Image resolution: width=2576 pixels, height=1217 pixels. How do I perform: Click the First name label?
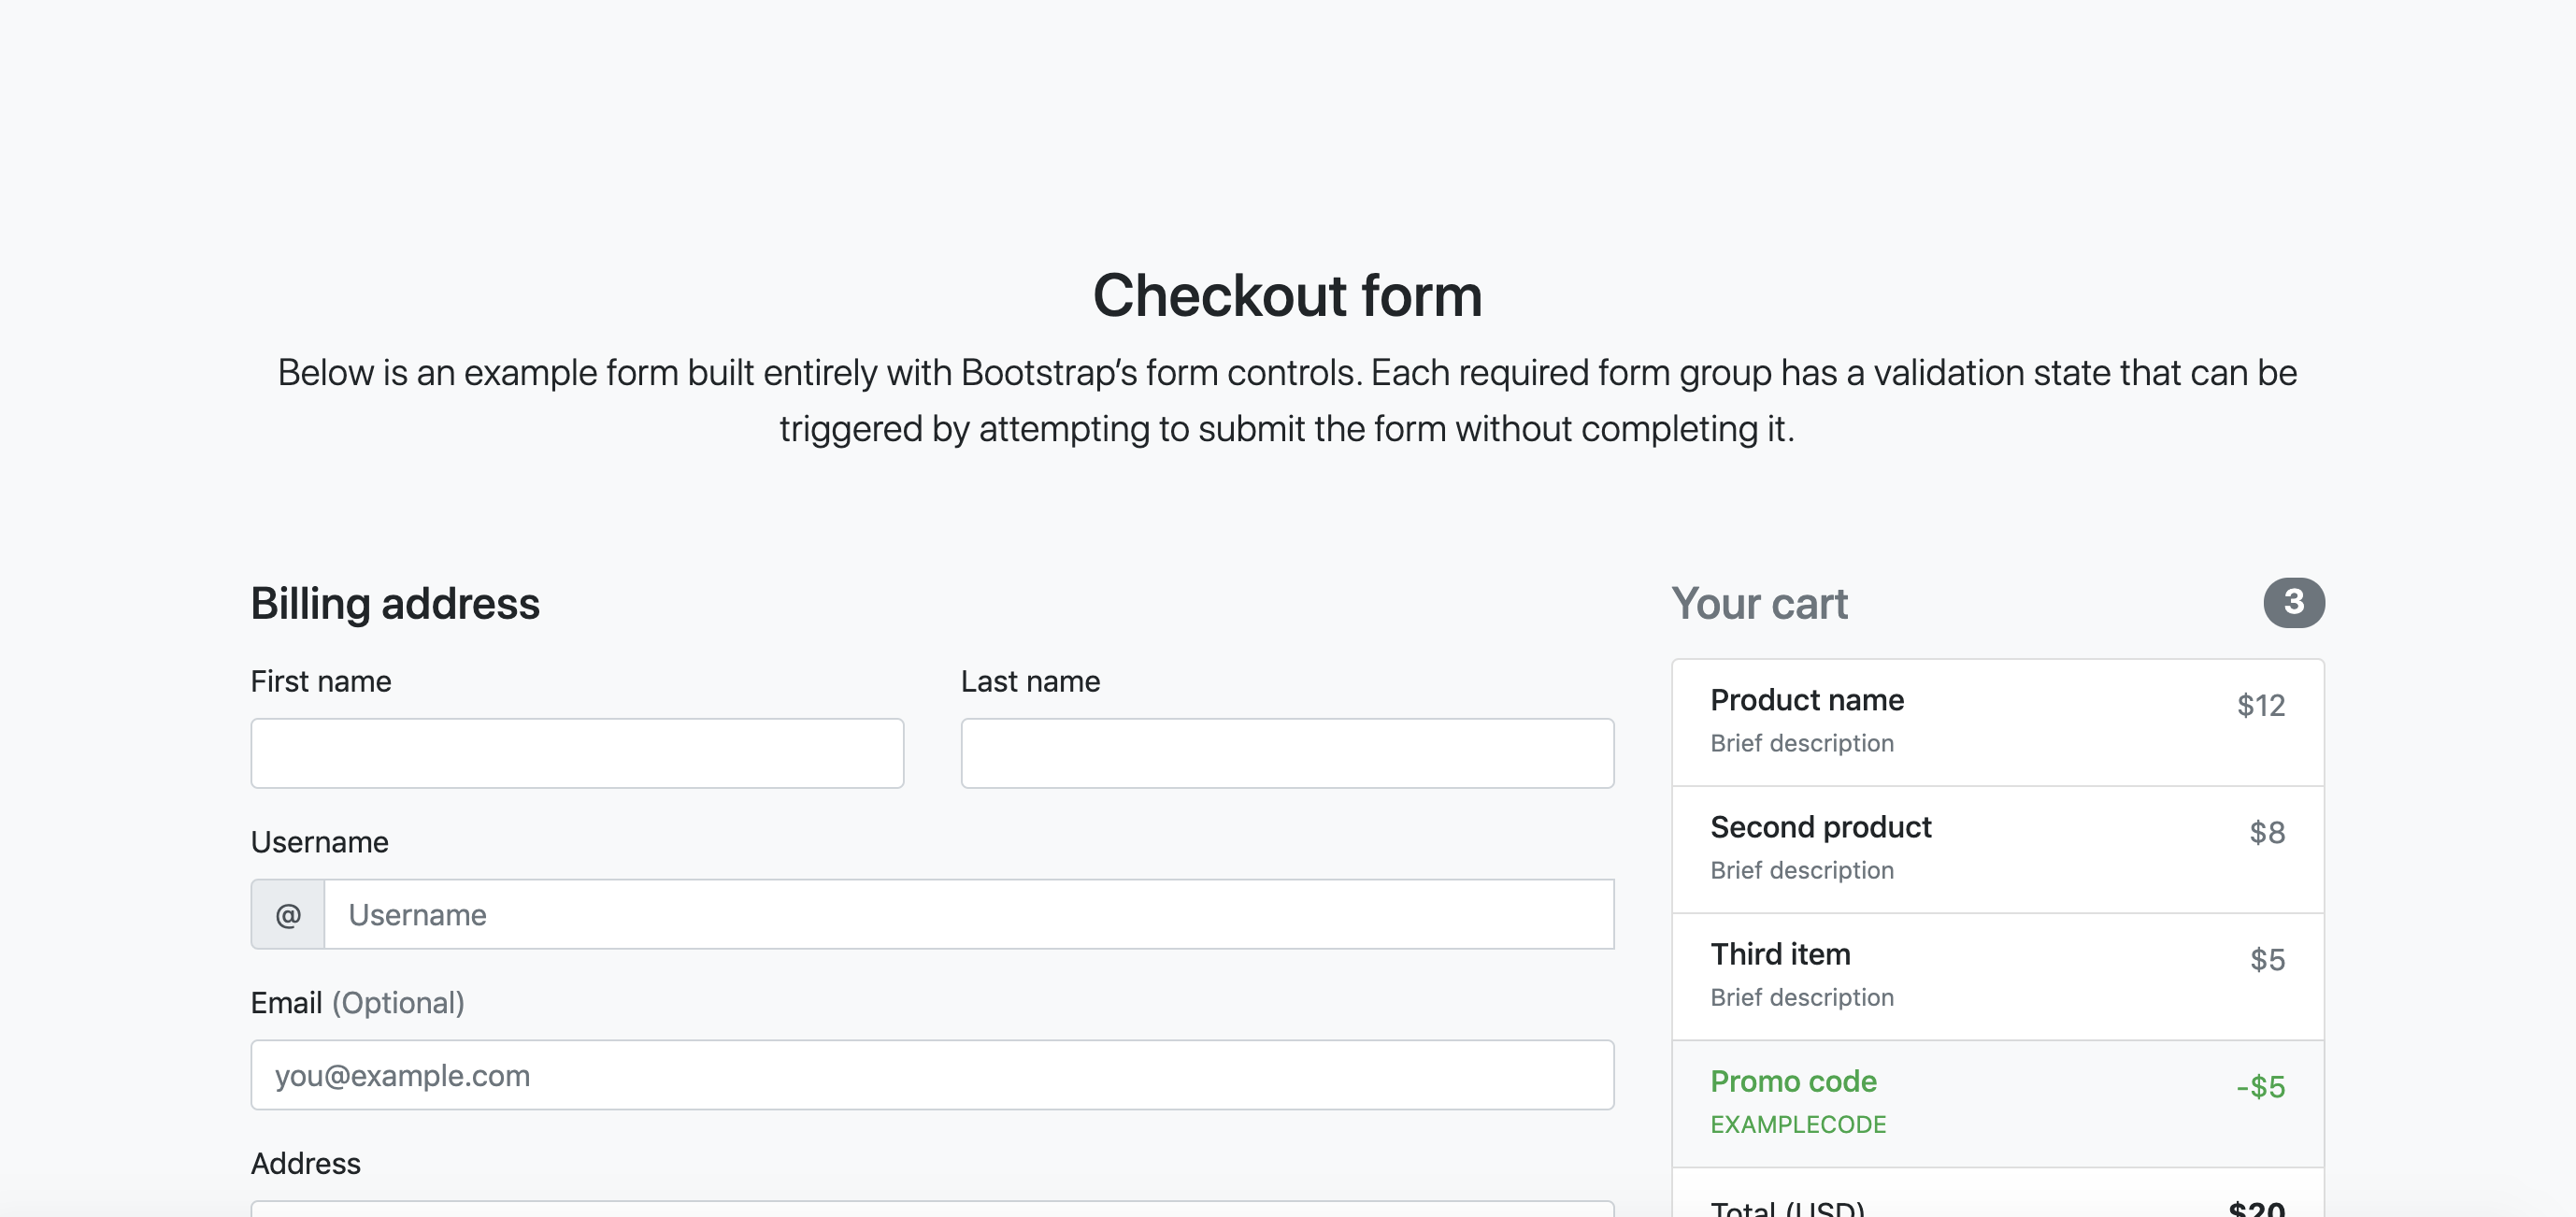pos(321,681)
